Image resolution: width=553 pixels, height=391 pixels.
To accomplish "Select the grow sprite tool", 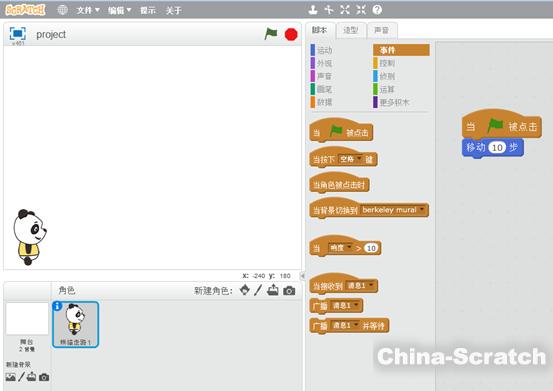I will (x=345, y=10).
